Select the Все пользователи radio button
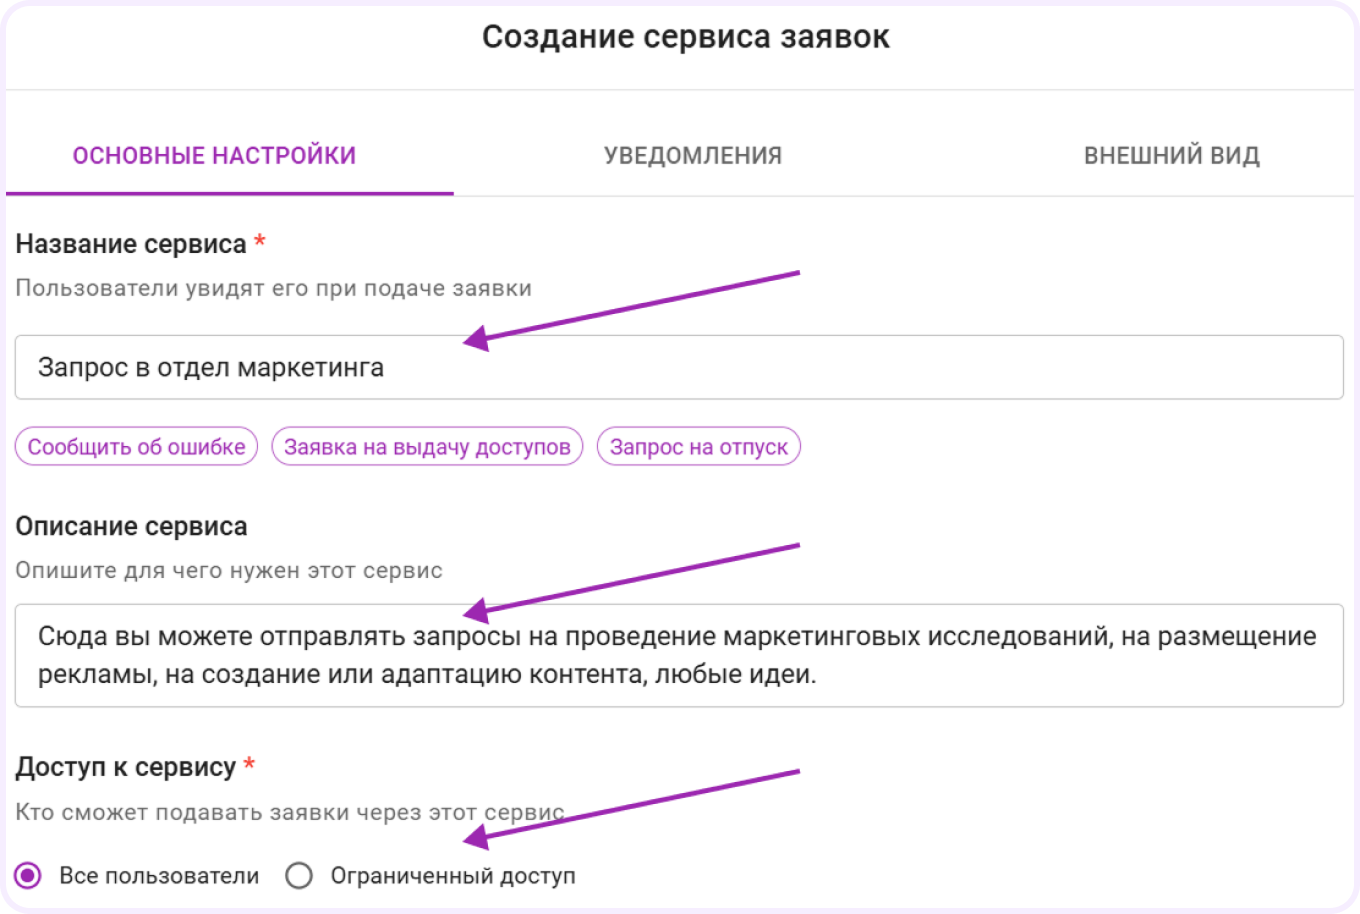 [x=28, y=876]
